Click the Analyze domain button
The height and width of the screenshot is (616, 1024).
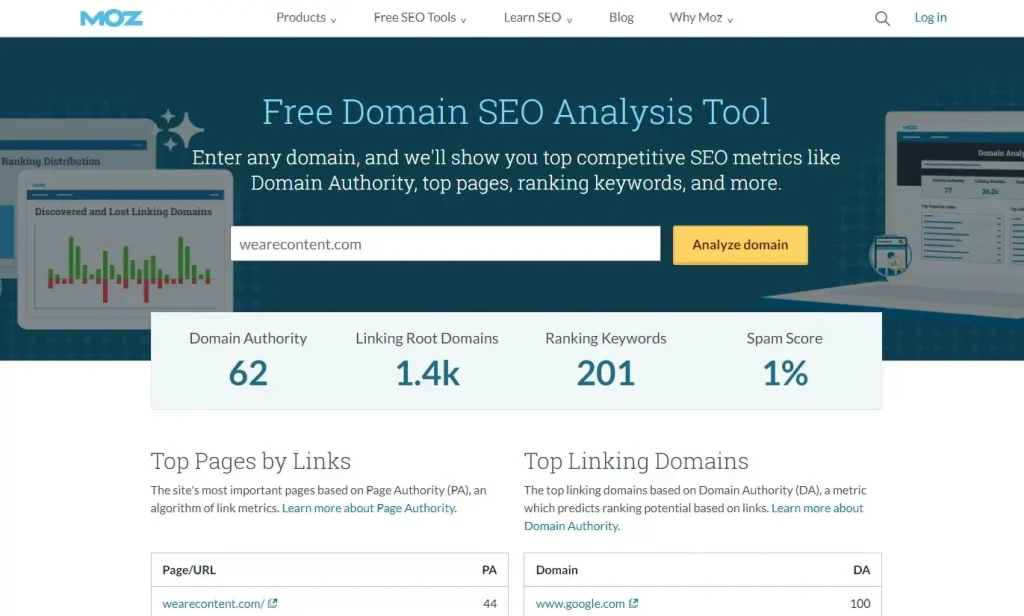(x=740, y=245)
